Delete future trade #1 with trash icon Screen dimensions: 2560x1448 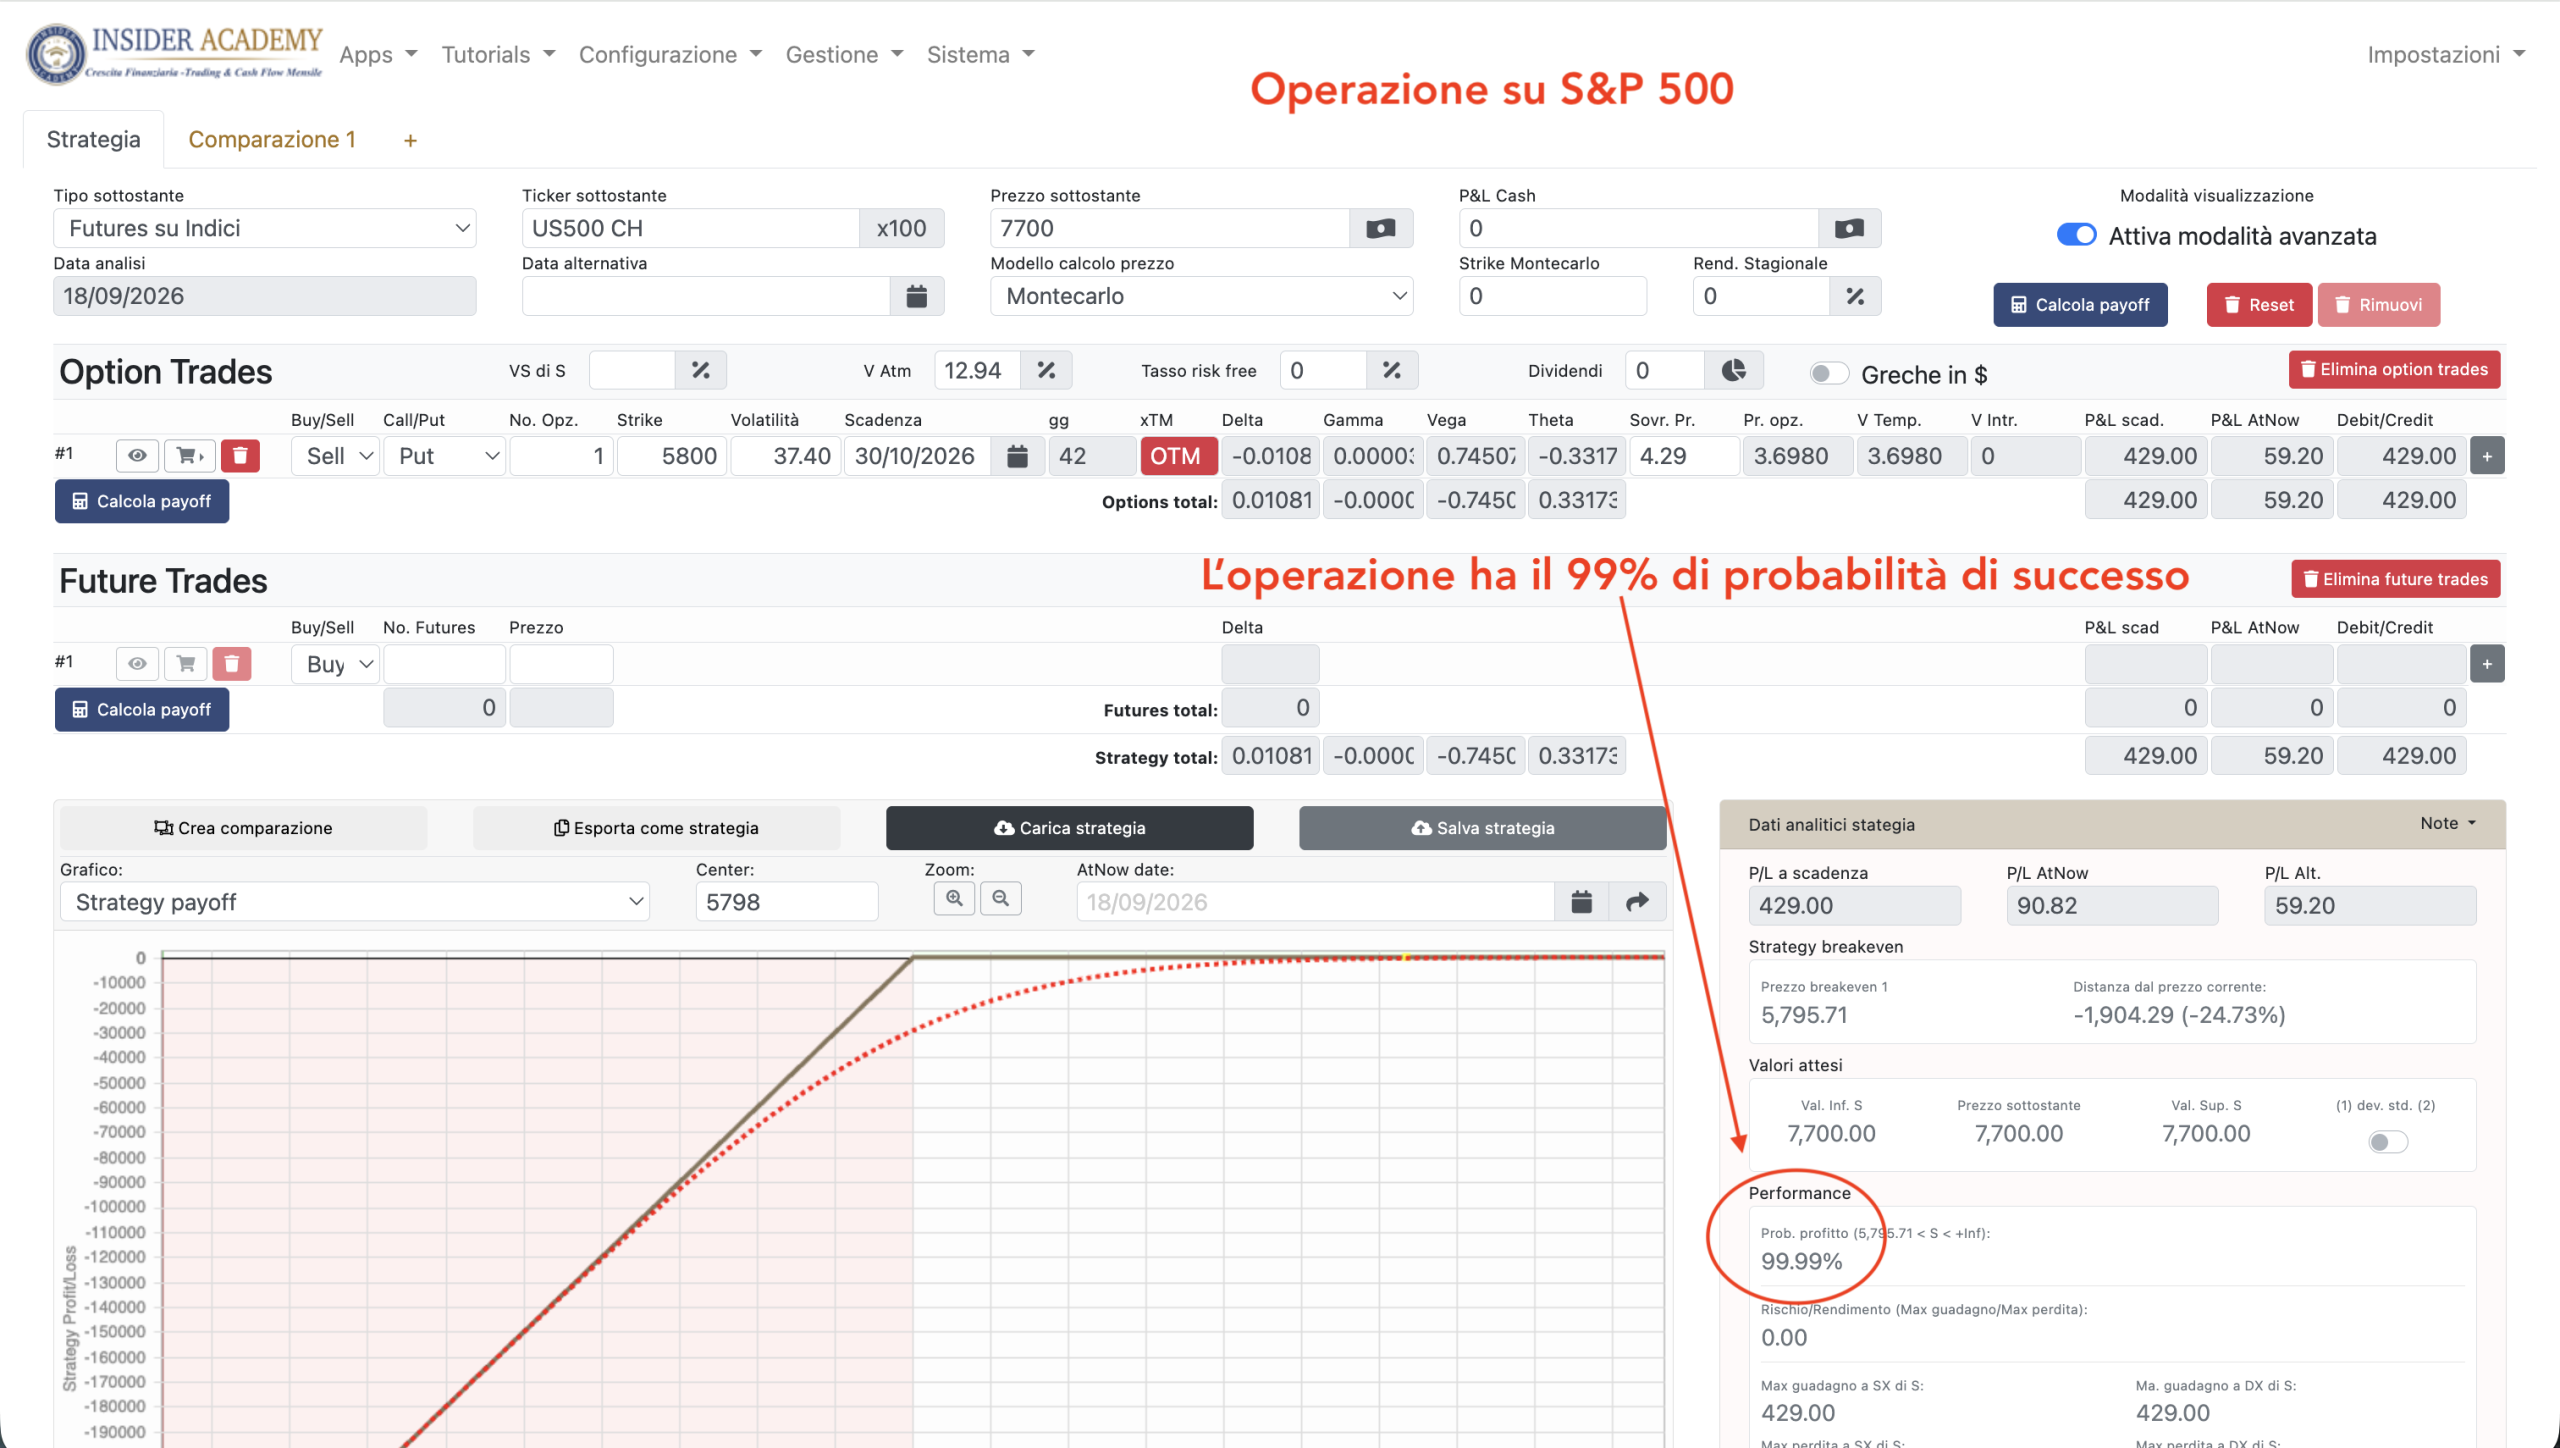tap(231, 663)
